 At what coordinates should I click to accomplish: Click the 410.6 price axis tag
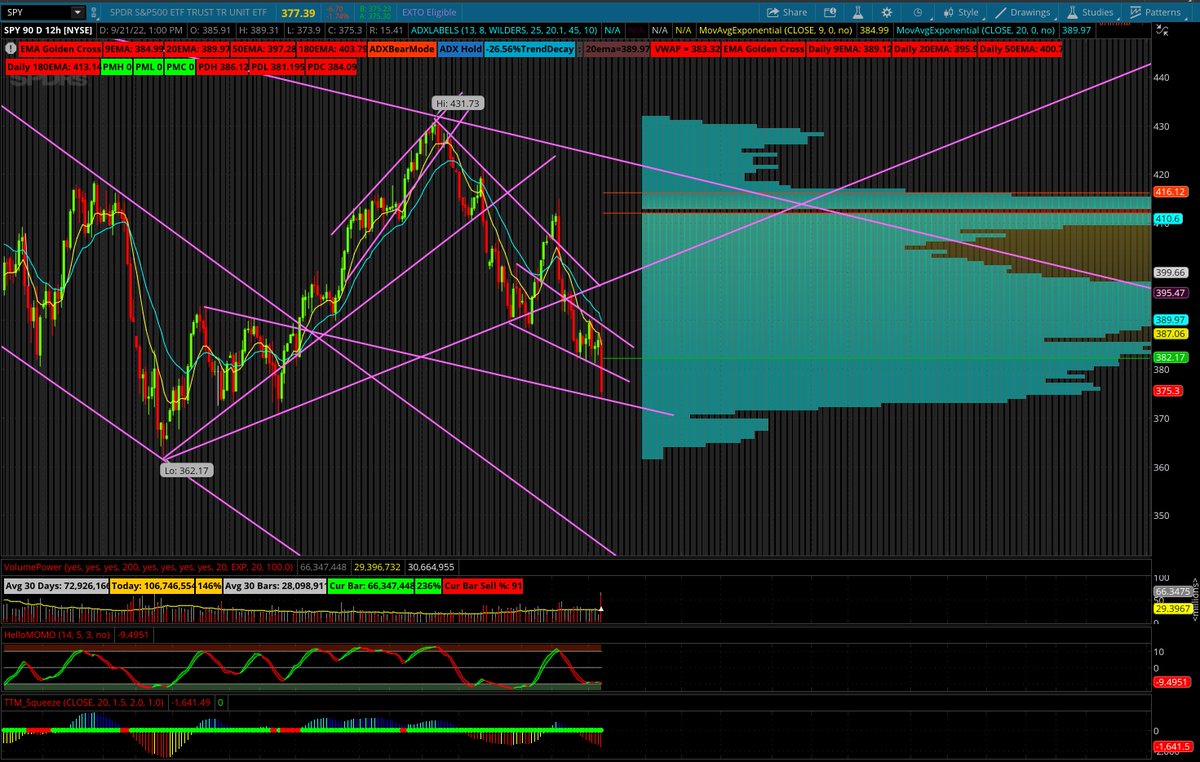coord(1167,218)
